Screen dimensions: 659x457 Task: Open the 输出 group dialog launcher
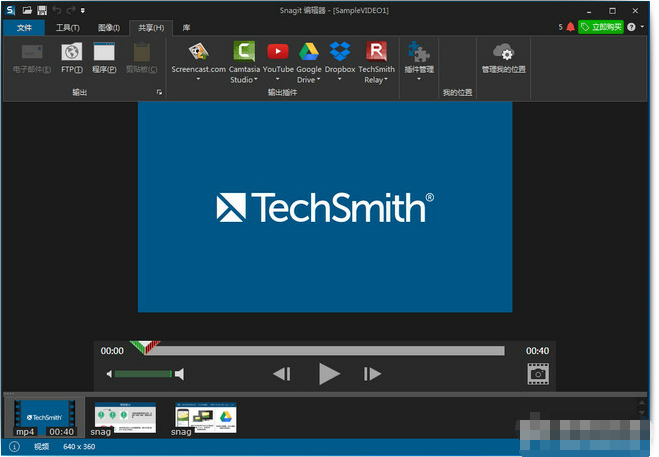159,92
